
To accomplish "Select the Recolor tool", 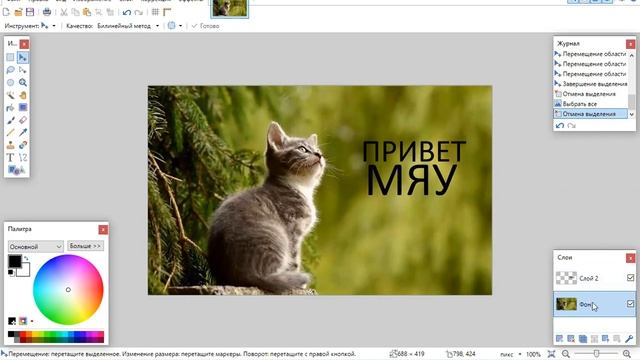I will tap(23, 145).
